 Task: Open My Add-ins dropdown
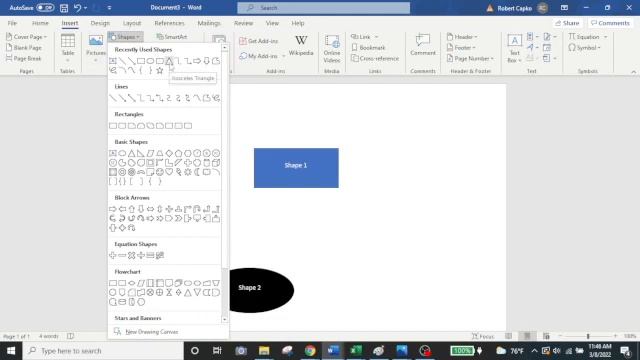click(262, 56)
